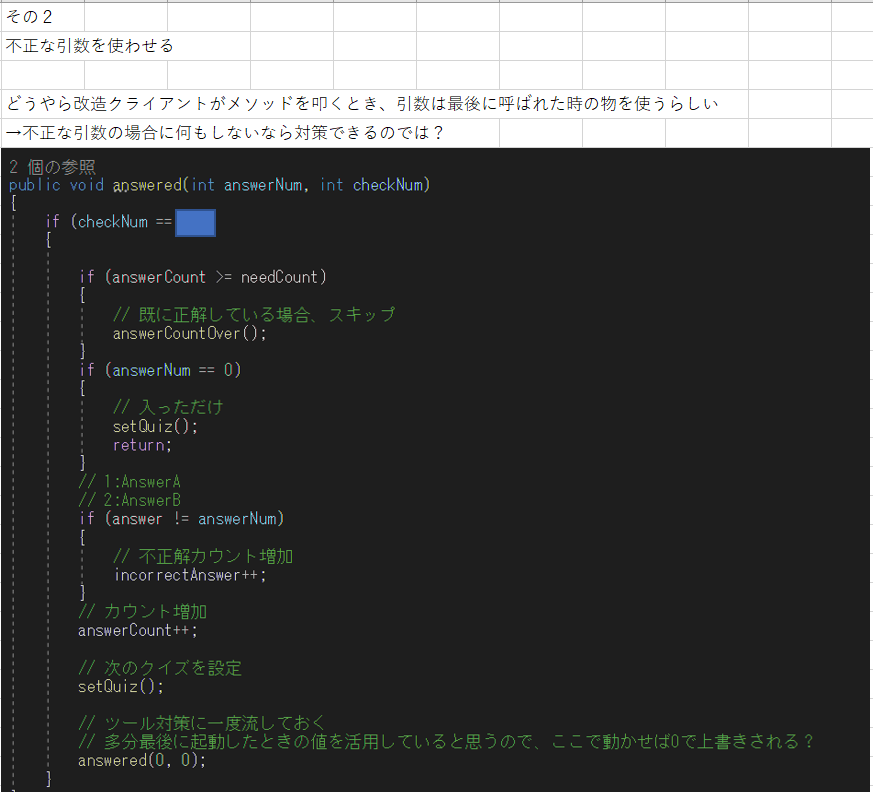The image size is (873, 792).
Task: Click the comment starting '// 多分最後に起動したとき'
Action: click(x=447, y=741)
